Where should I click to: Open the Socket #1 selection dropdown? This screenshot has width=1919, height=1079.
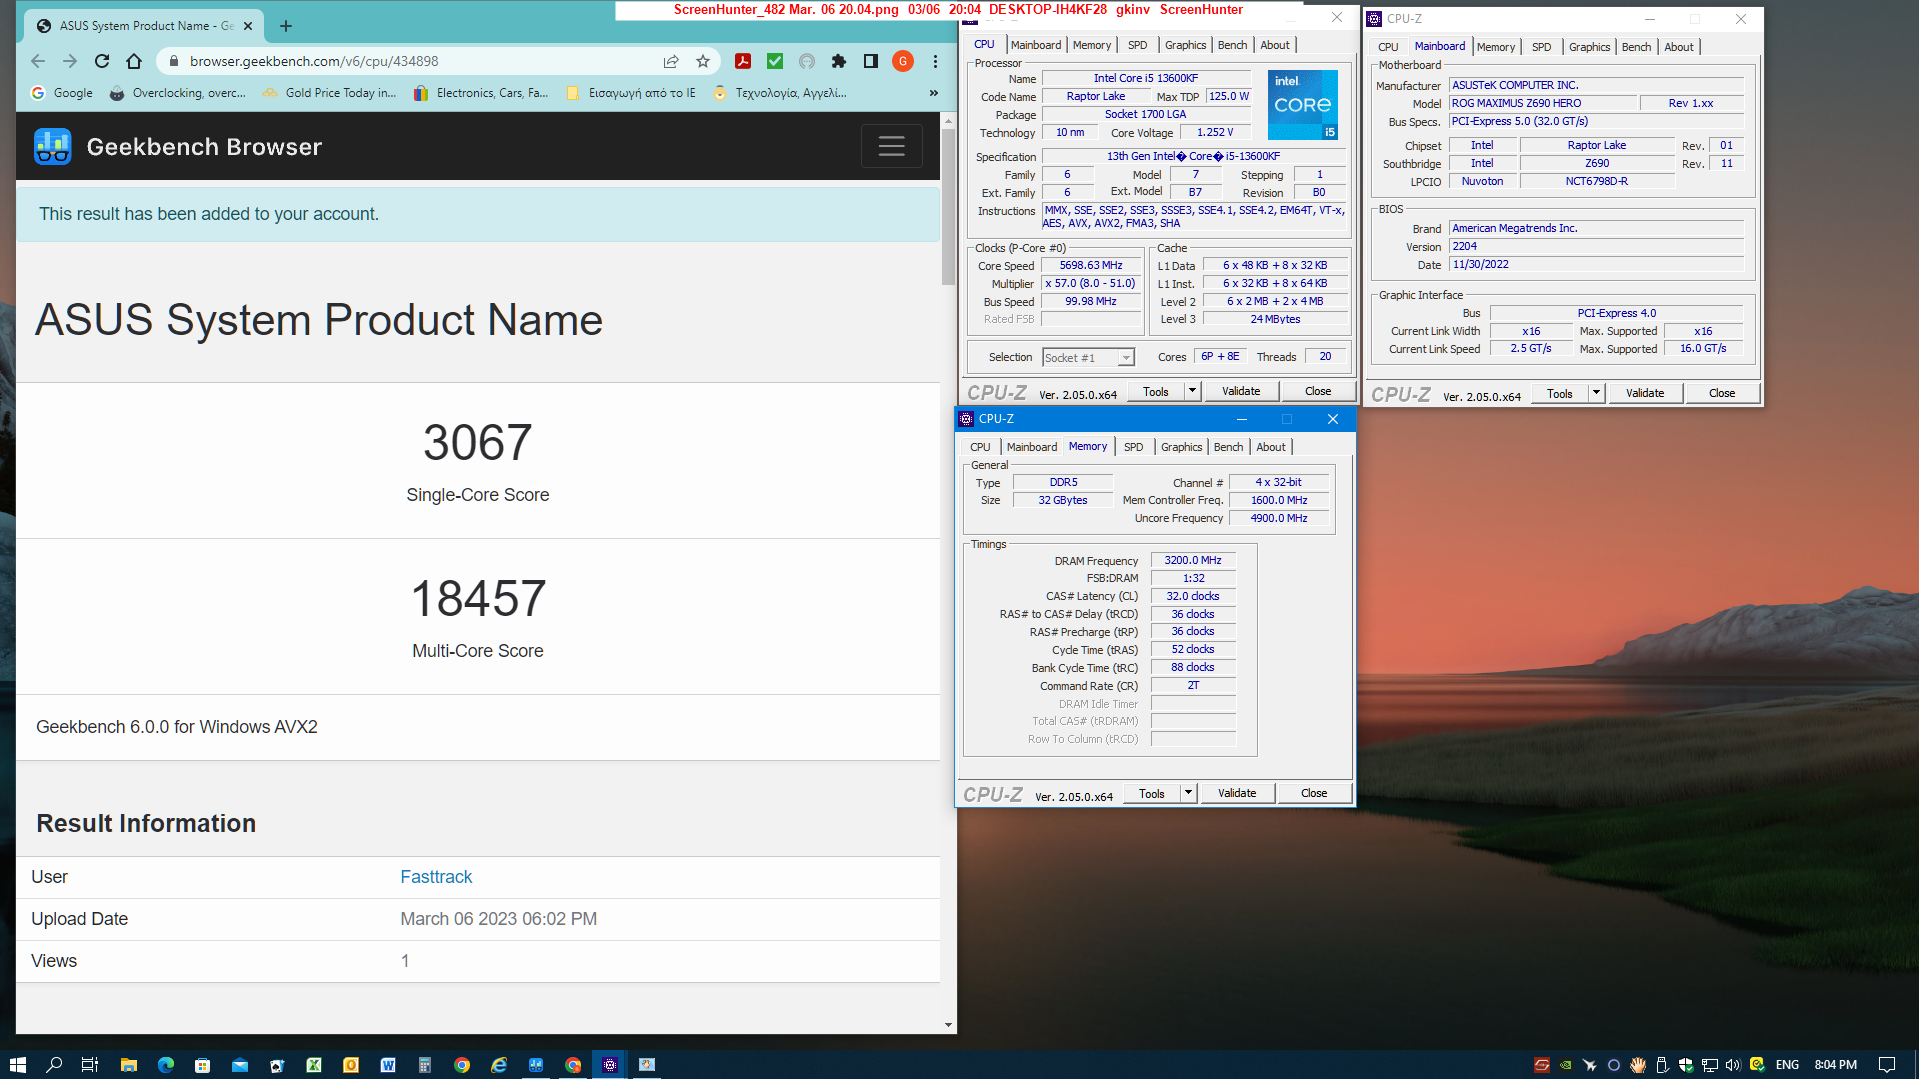[1088, 358]
